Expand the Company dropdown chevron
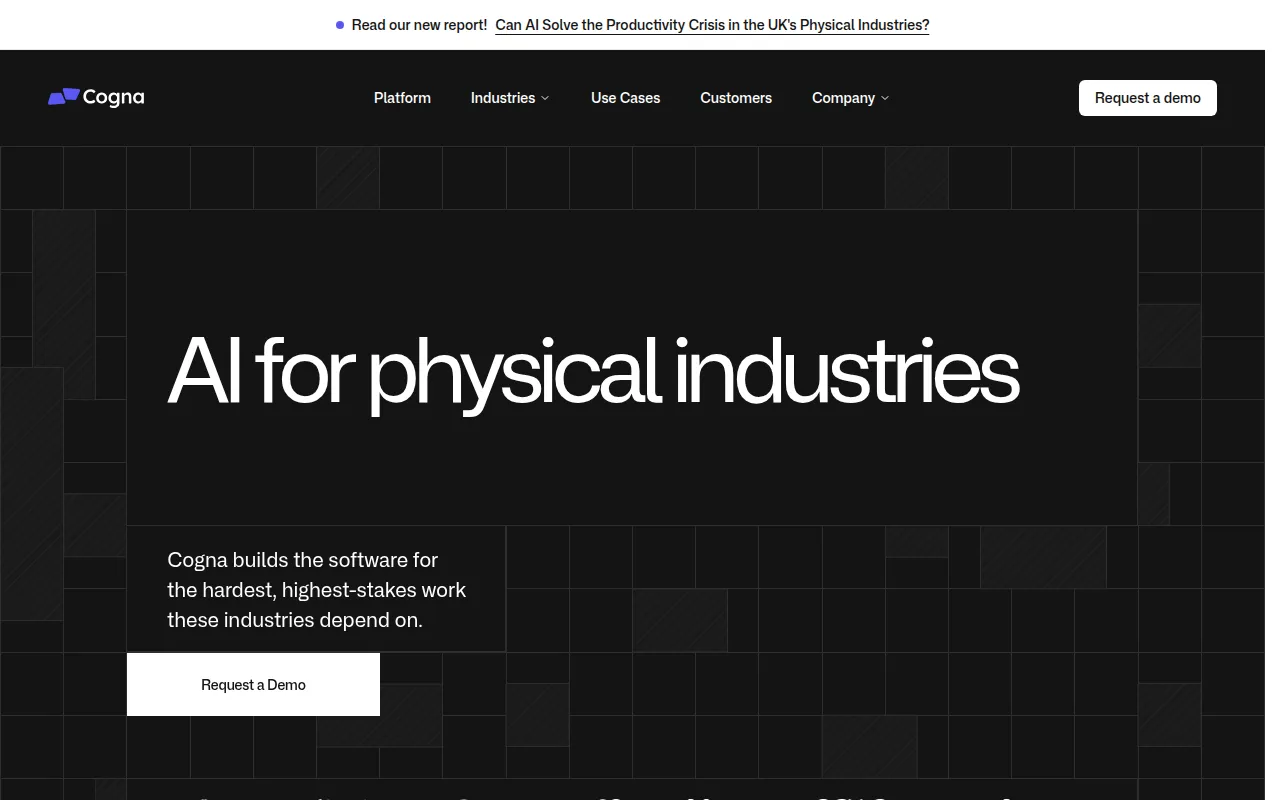 pyautogui.click(x=885, y=98)
